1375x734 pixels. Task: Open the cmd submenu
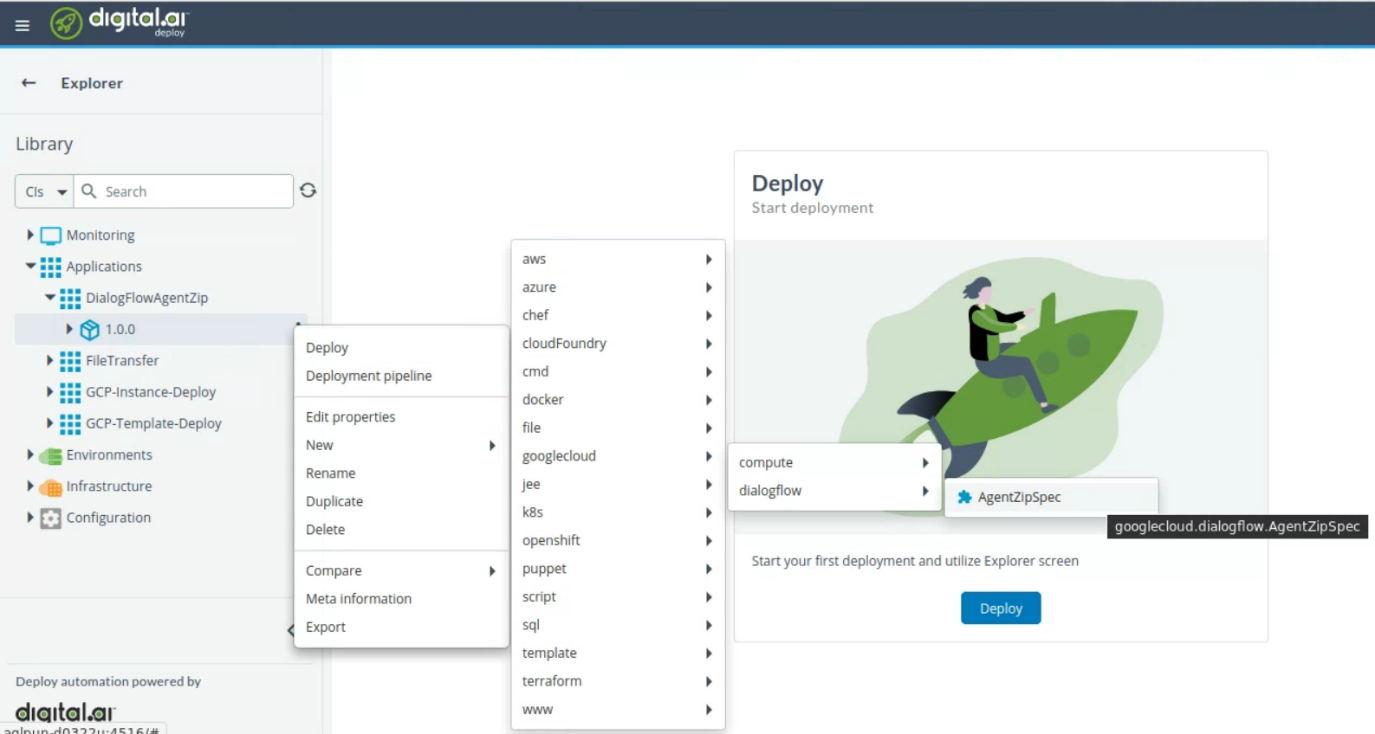[617, 371]
